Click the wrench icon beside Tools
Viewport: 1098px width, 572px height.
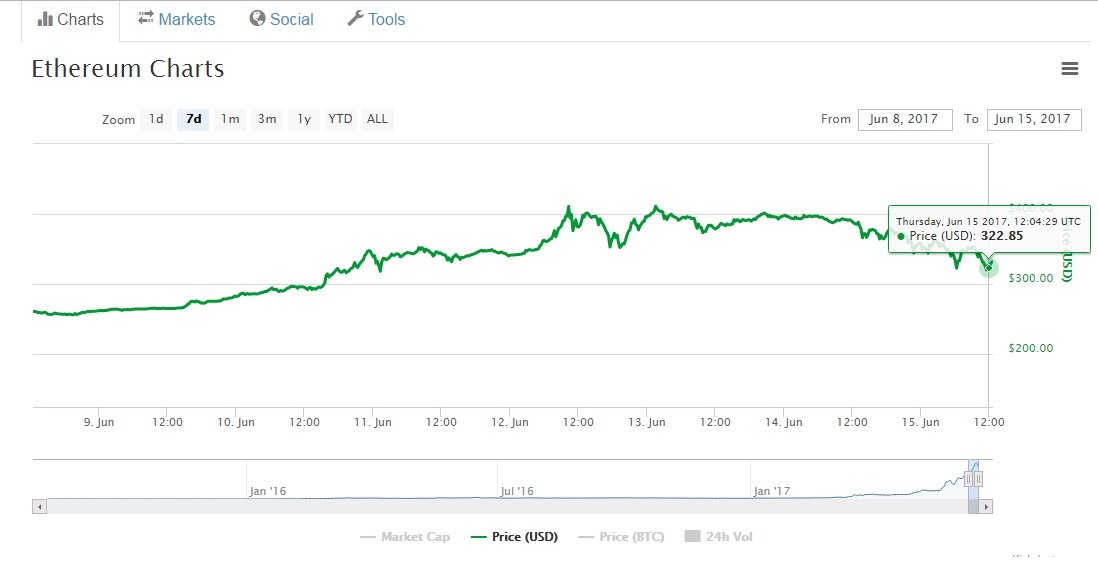pyautogui.click(x=355, y=19)
